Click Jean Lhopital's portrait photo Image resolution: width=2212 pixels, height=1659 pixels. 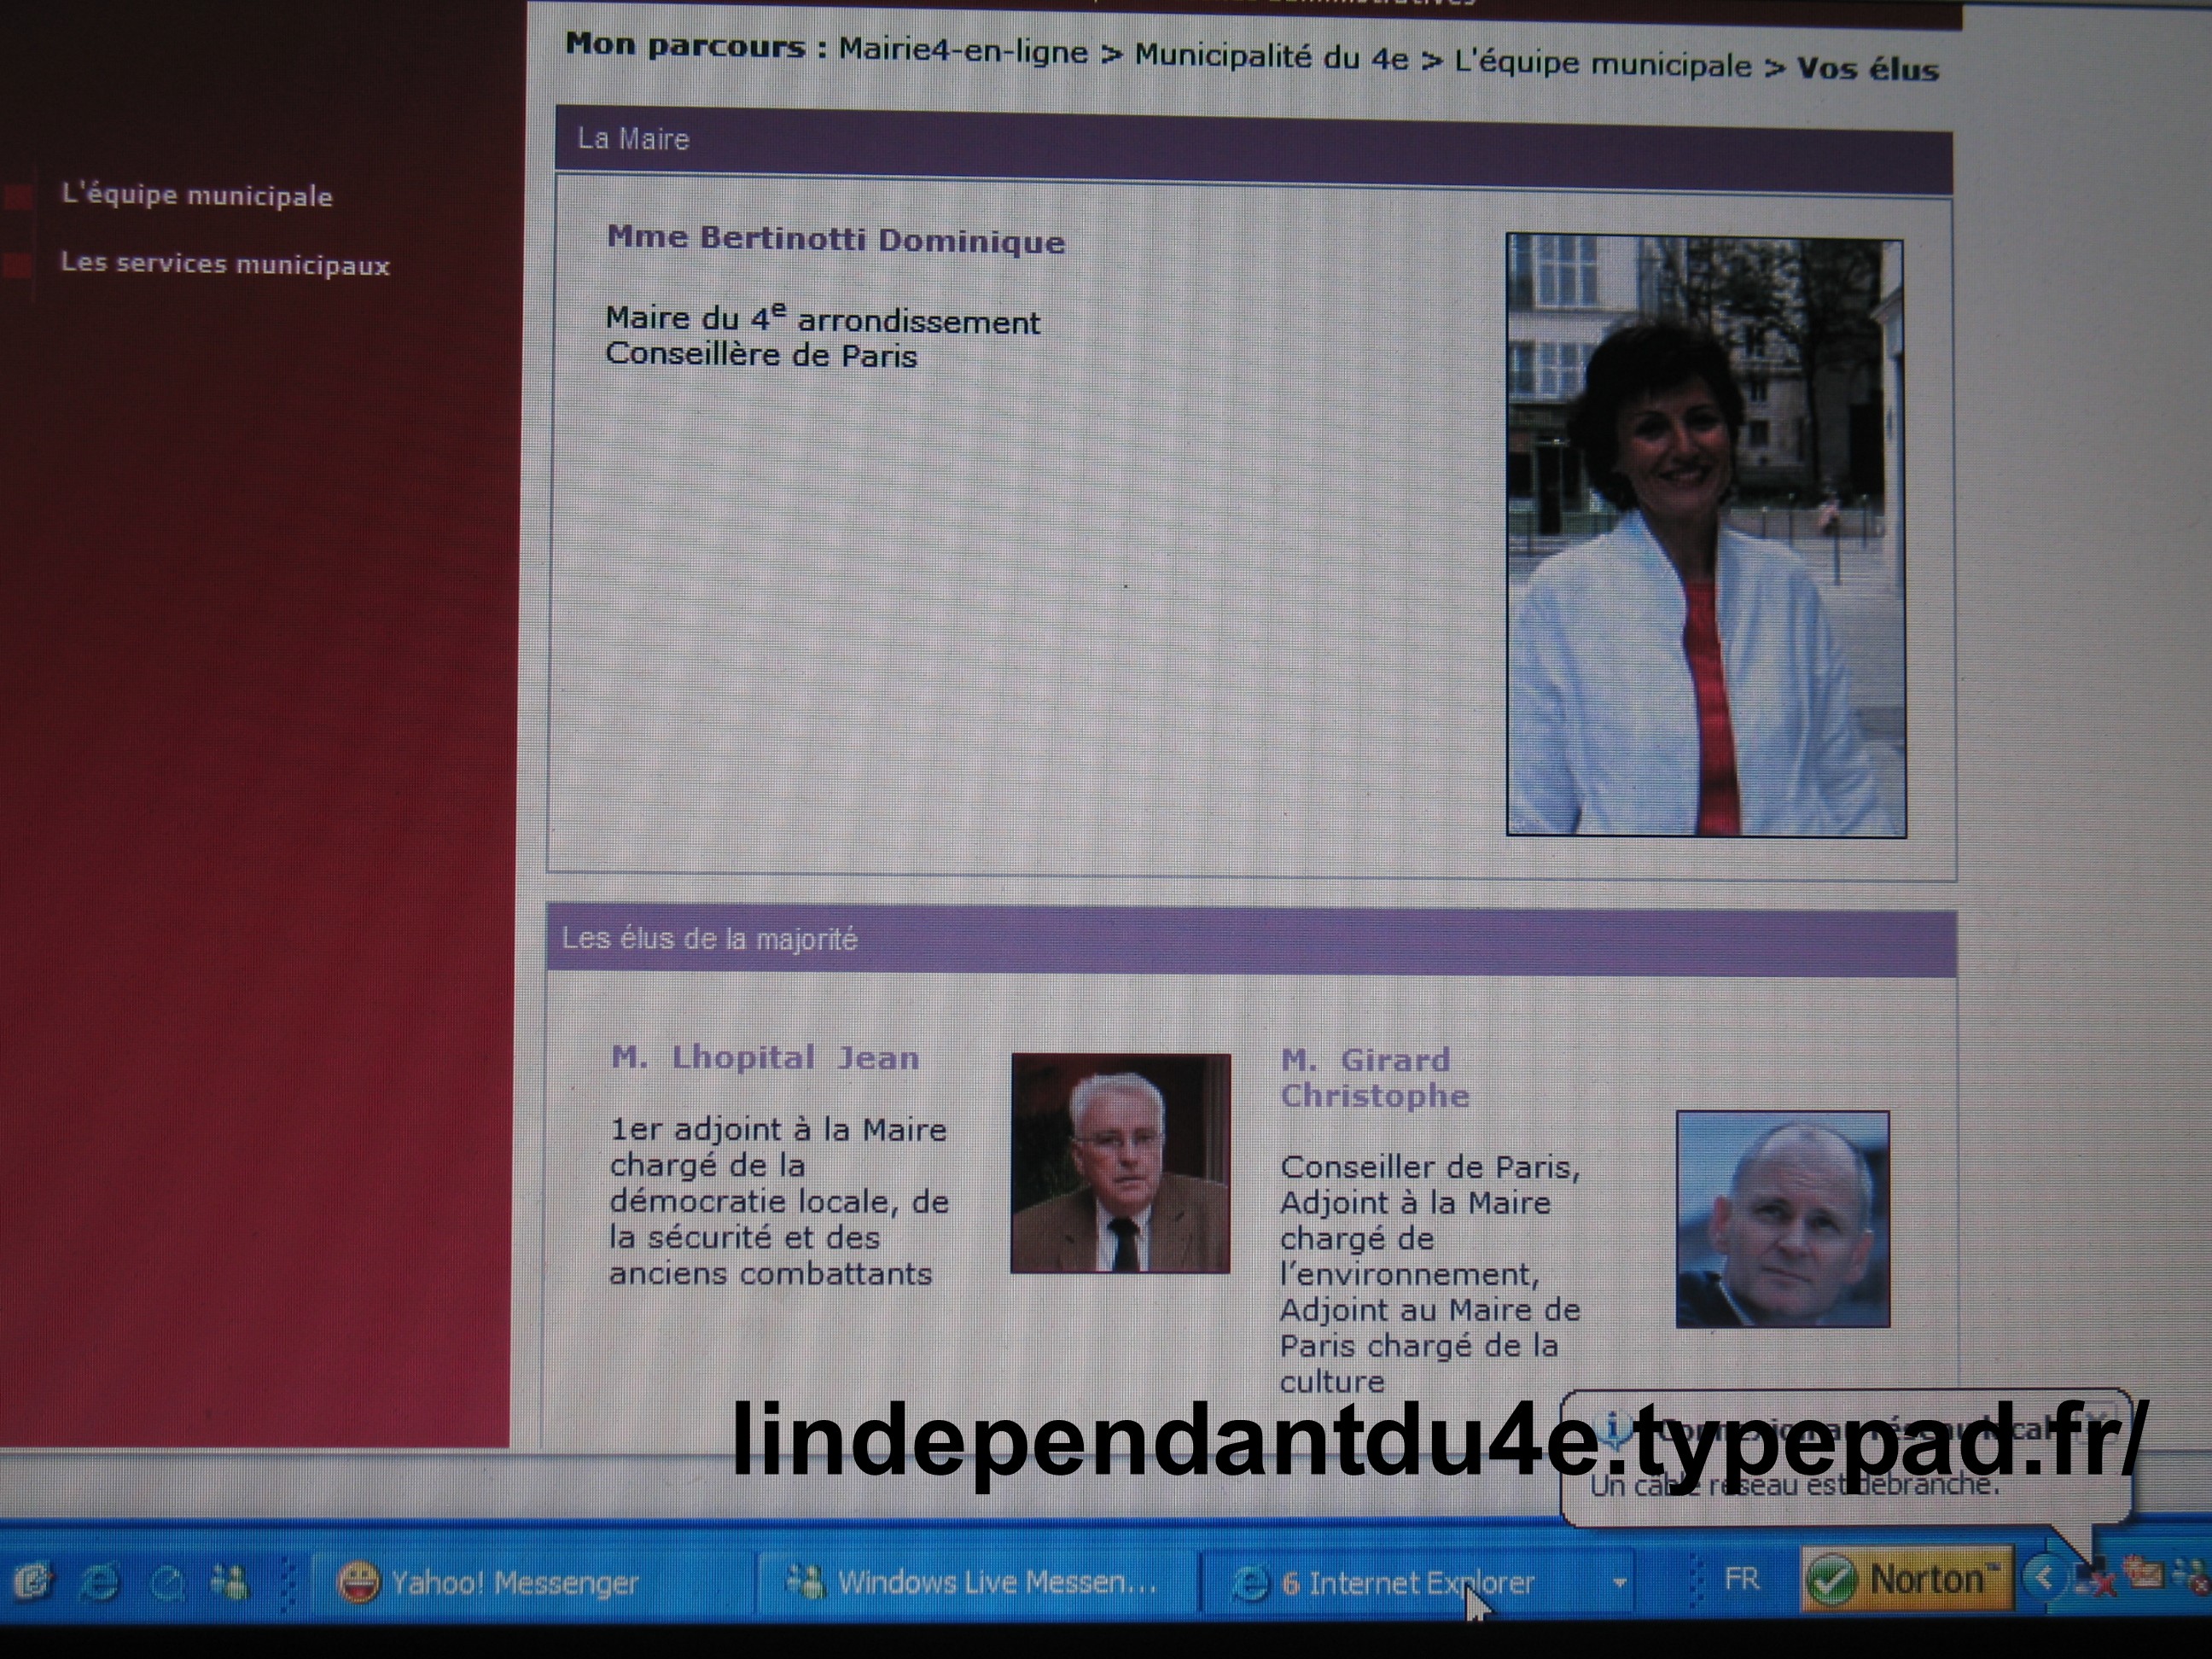click(1120, 1163)
